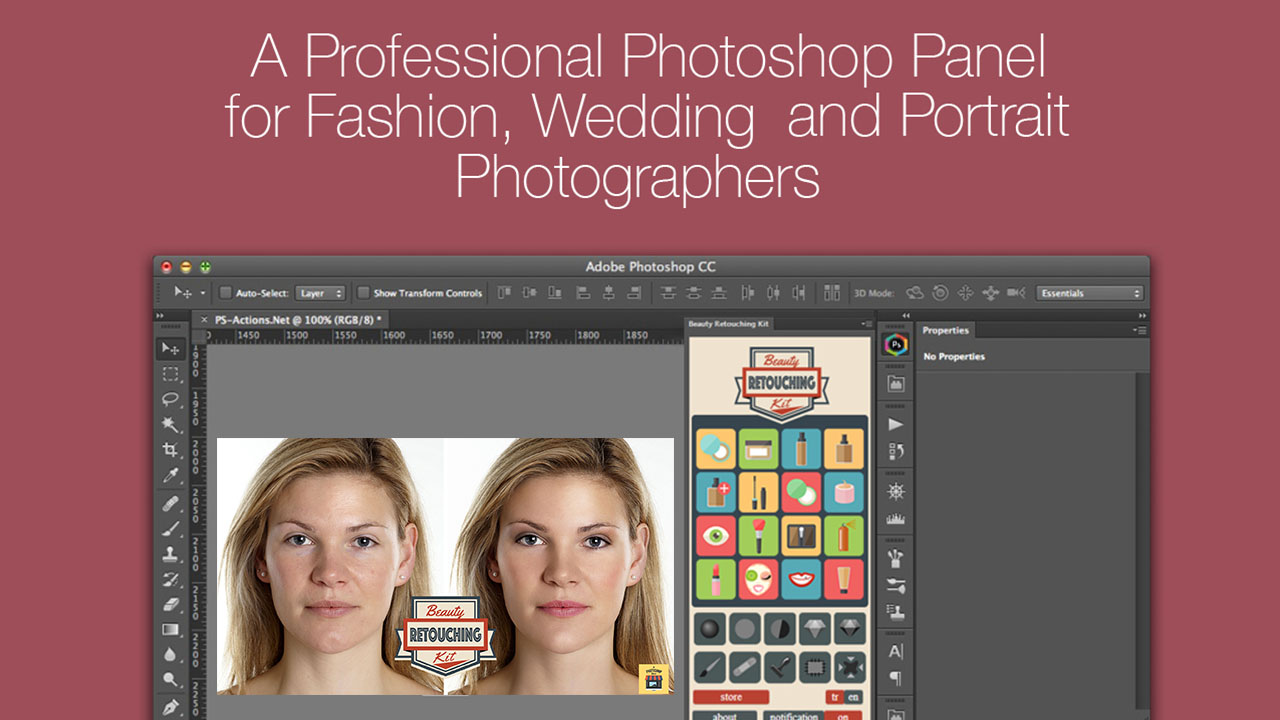Select the Blur tool
Image resolution: width=1280 pixels, height=720 pixels.
pos(171,656)
